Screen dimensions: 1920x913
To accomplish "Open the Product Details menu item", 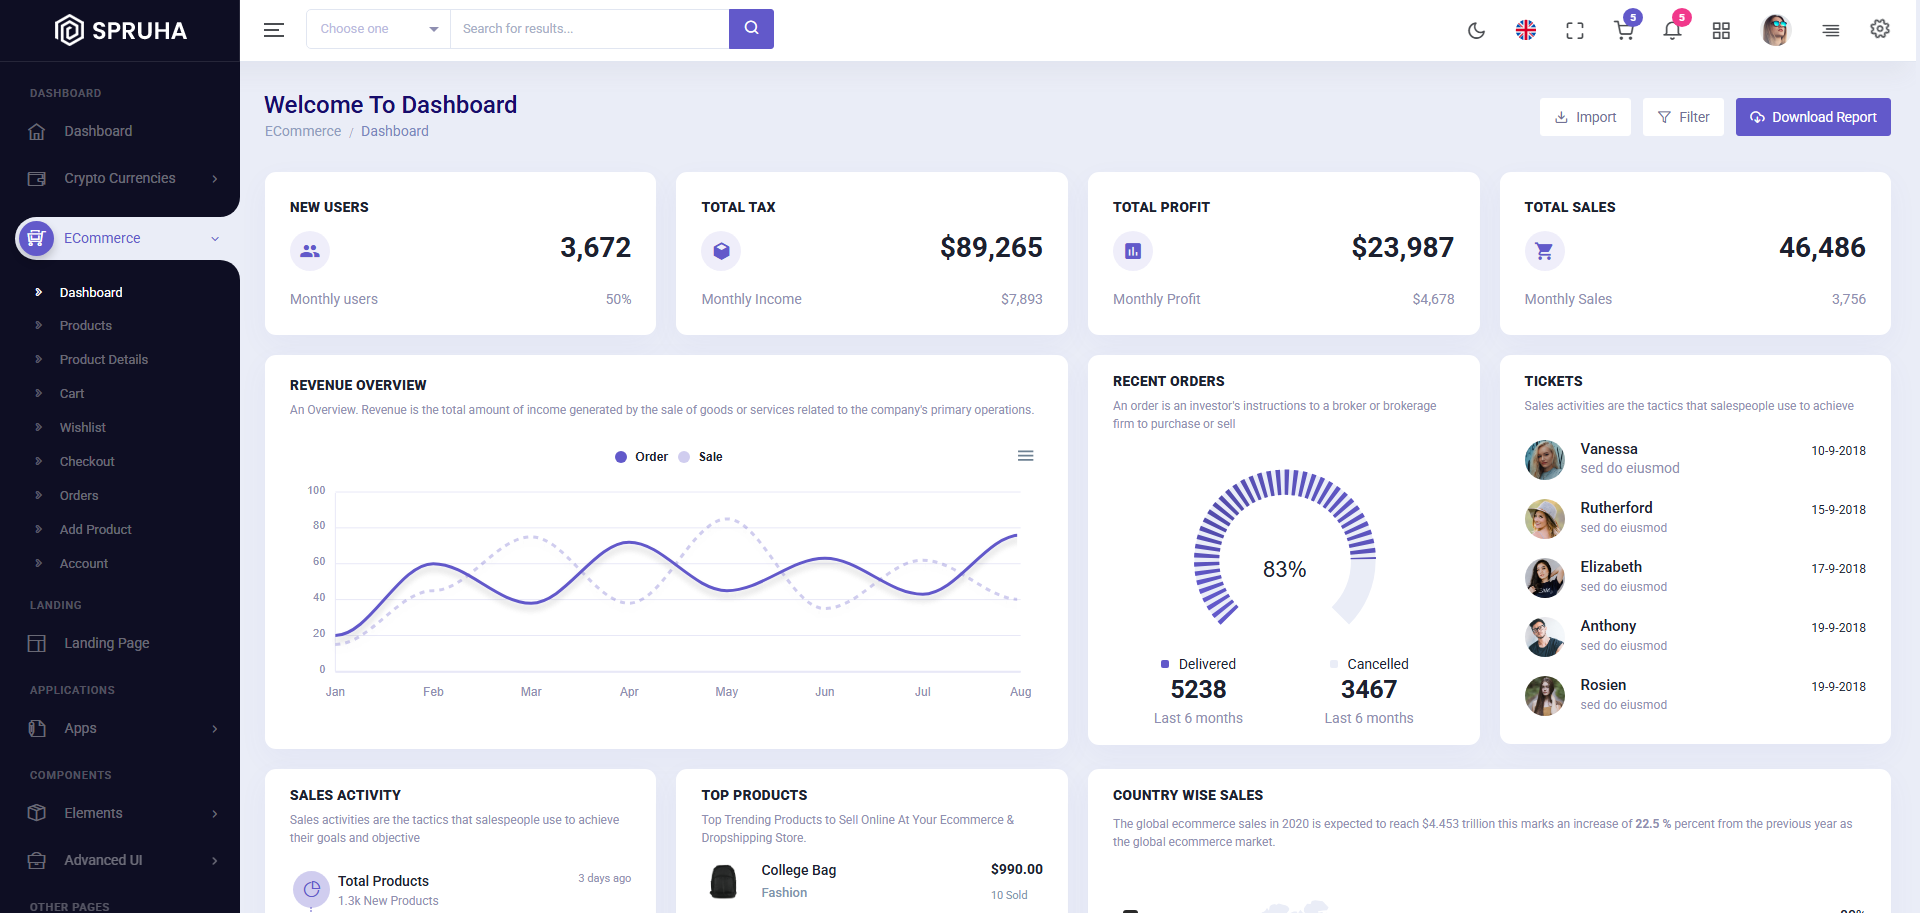I will pos(104,360).
